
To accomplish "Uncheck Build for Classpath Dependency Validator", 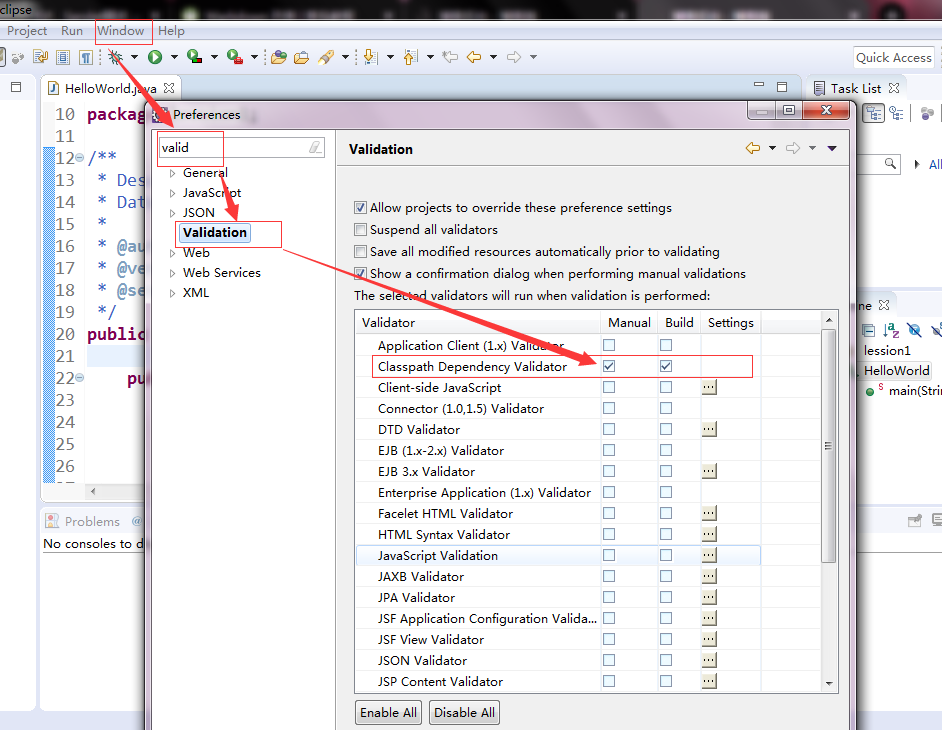I will (666, 366).
